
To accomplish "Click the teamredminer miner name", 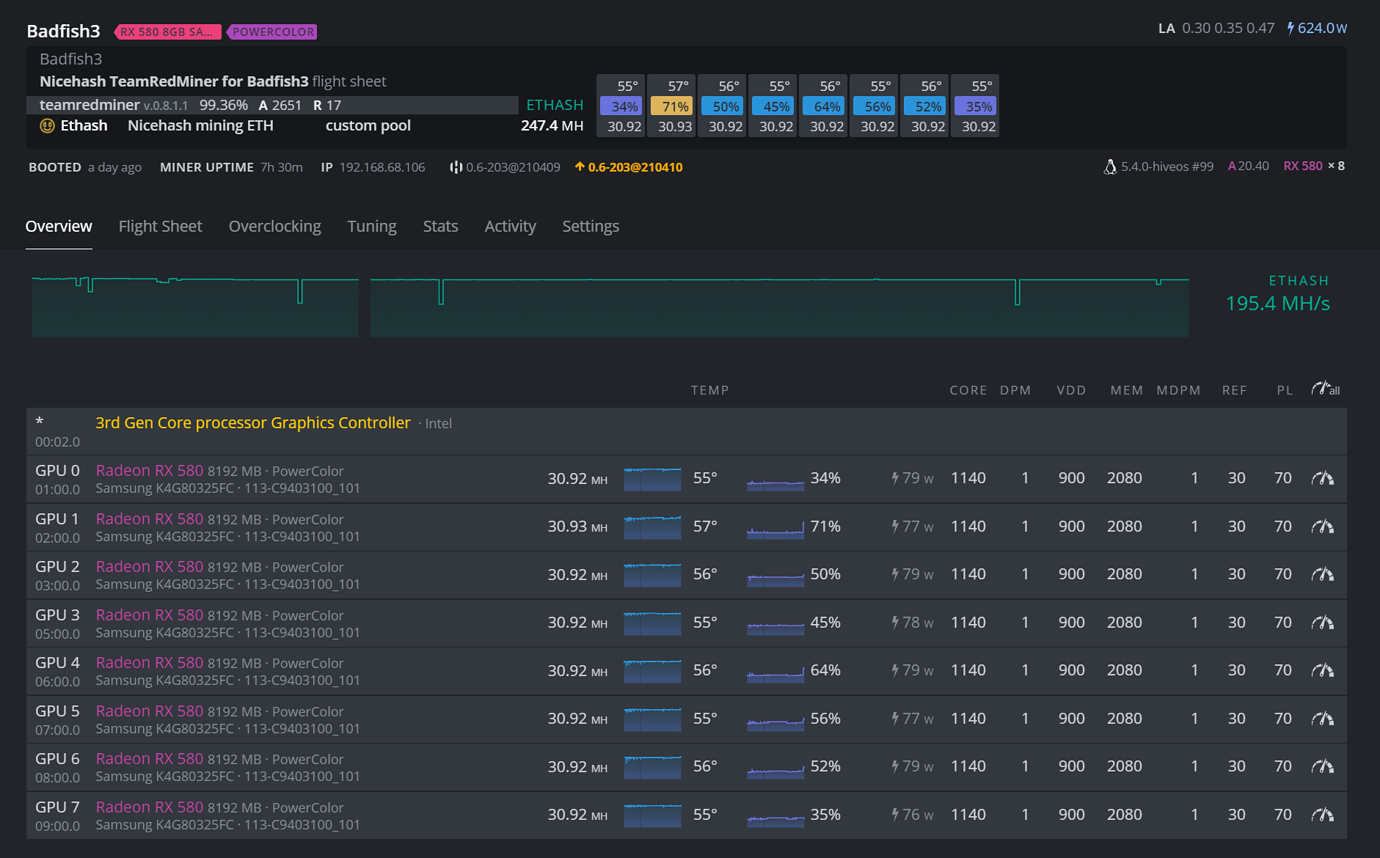I will [90, 105].
